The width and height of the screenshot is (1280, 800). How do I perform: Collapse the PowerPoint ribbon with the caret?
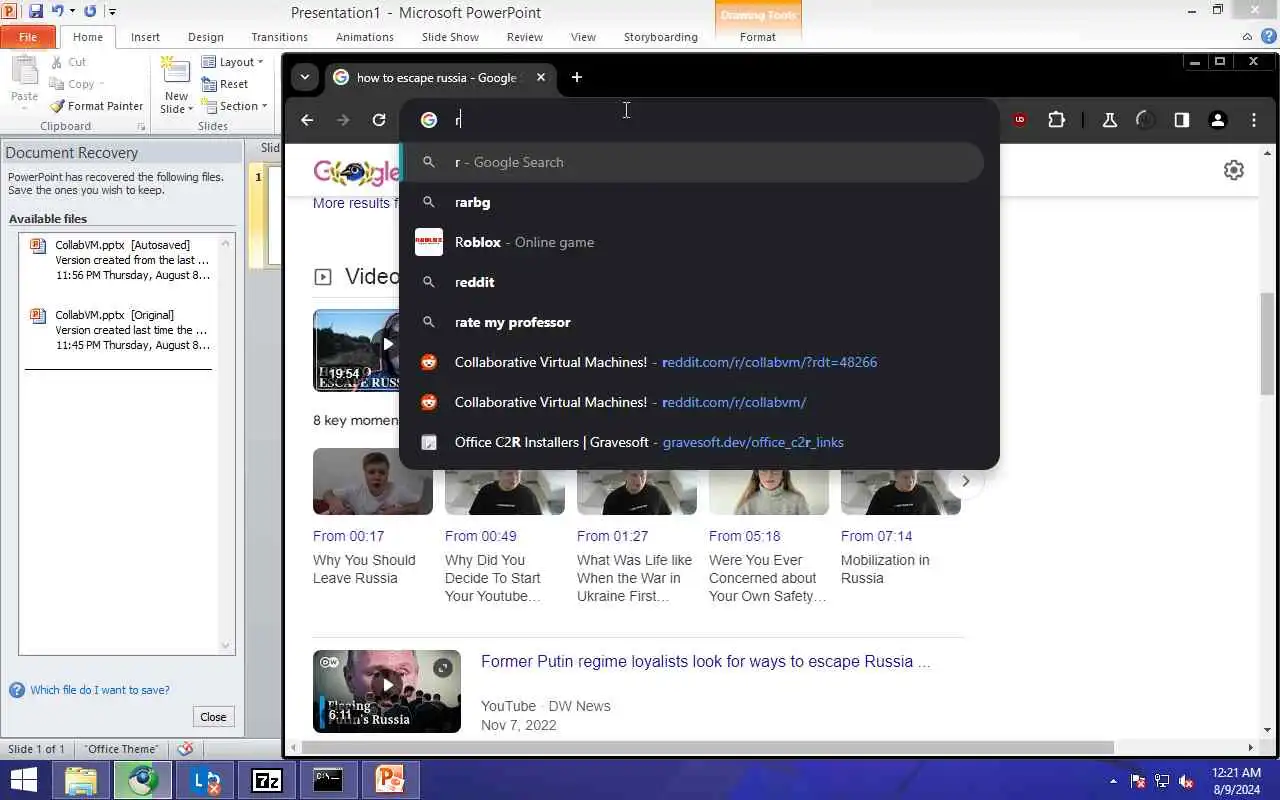click(x=1247, y=37)
